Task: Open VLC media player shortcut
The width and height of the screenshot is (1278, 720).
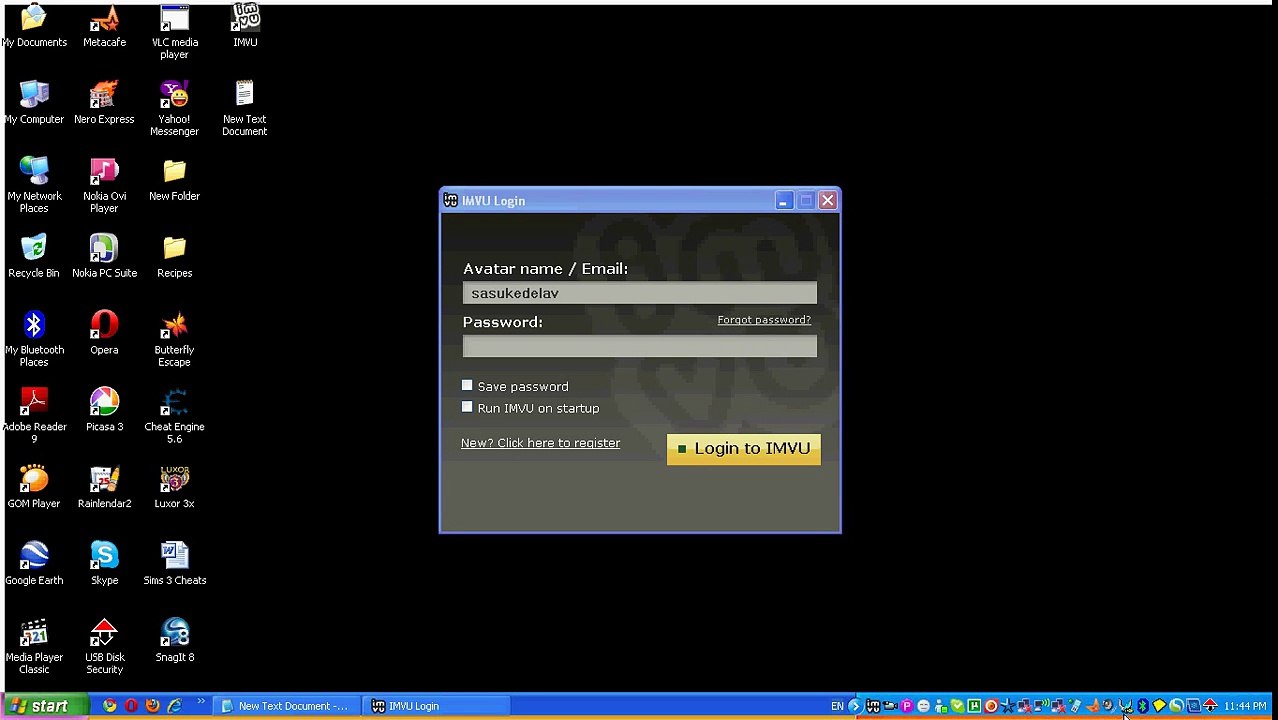Action: (174, 31)
